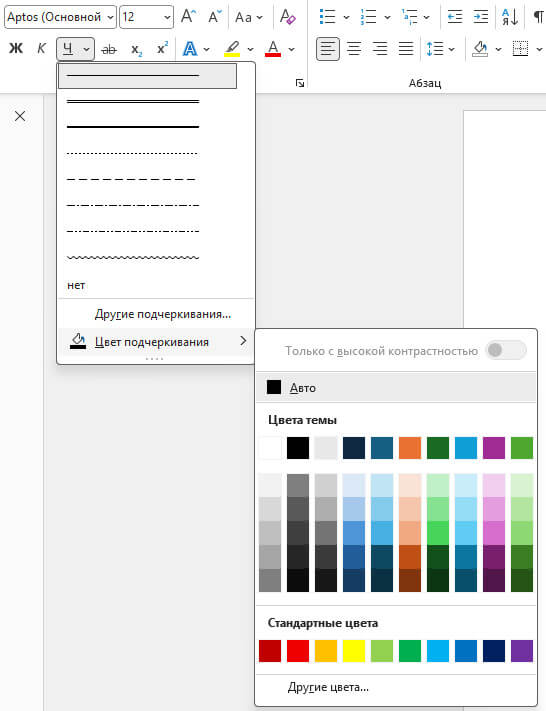Expand the font color dropdown arrow
Screen dimensions: 546x711
[x=292, y=49]
